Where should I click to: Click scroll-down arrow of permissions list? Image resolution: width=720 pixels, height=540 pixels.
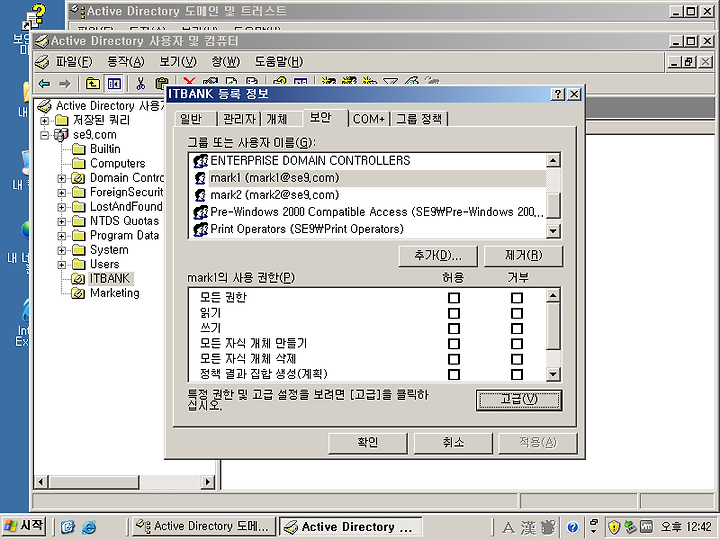tap(553, 375)
